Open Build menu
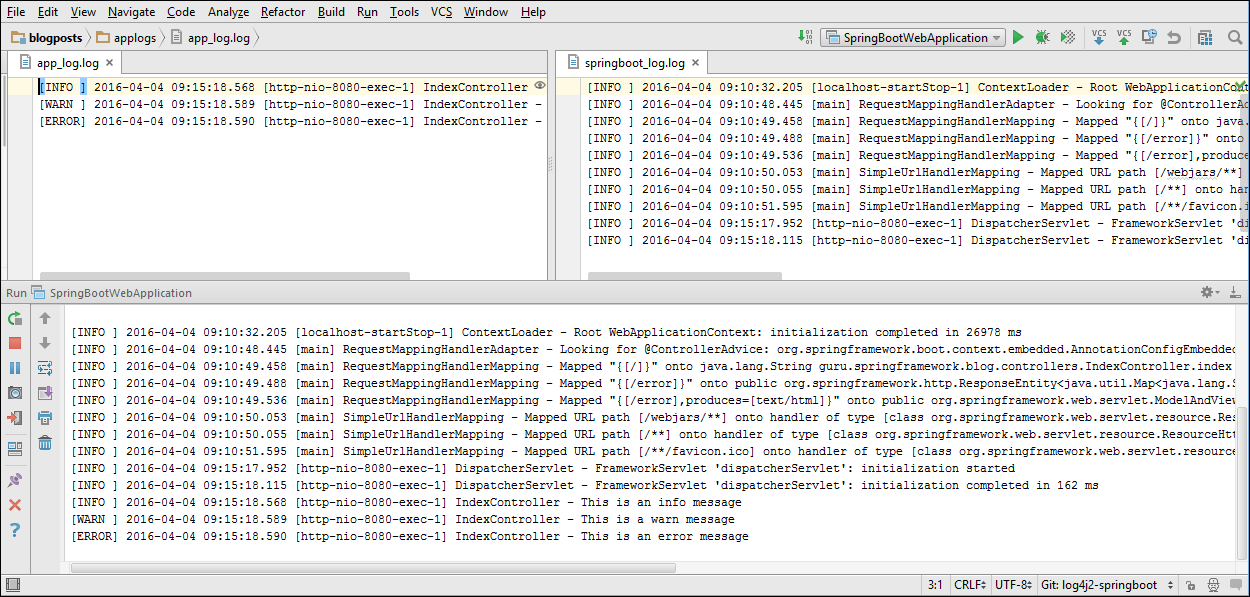The image size is (1250, 597). point(331,12)
